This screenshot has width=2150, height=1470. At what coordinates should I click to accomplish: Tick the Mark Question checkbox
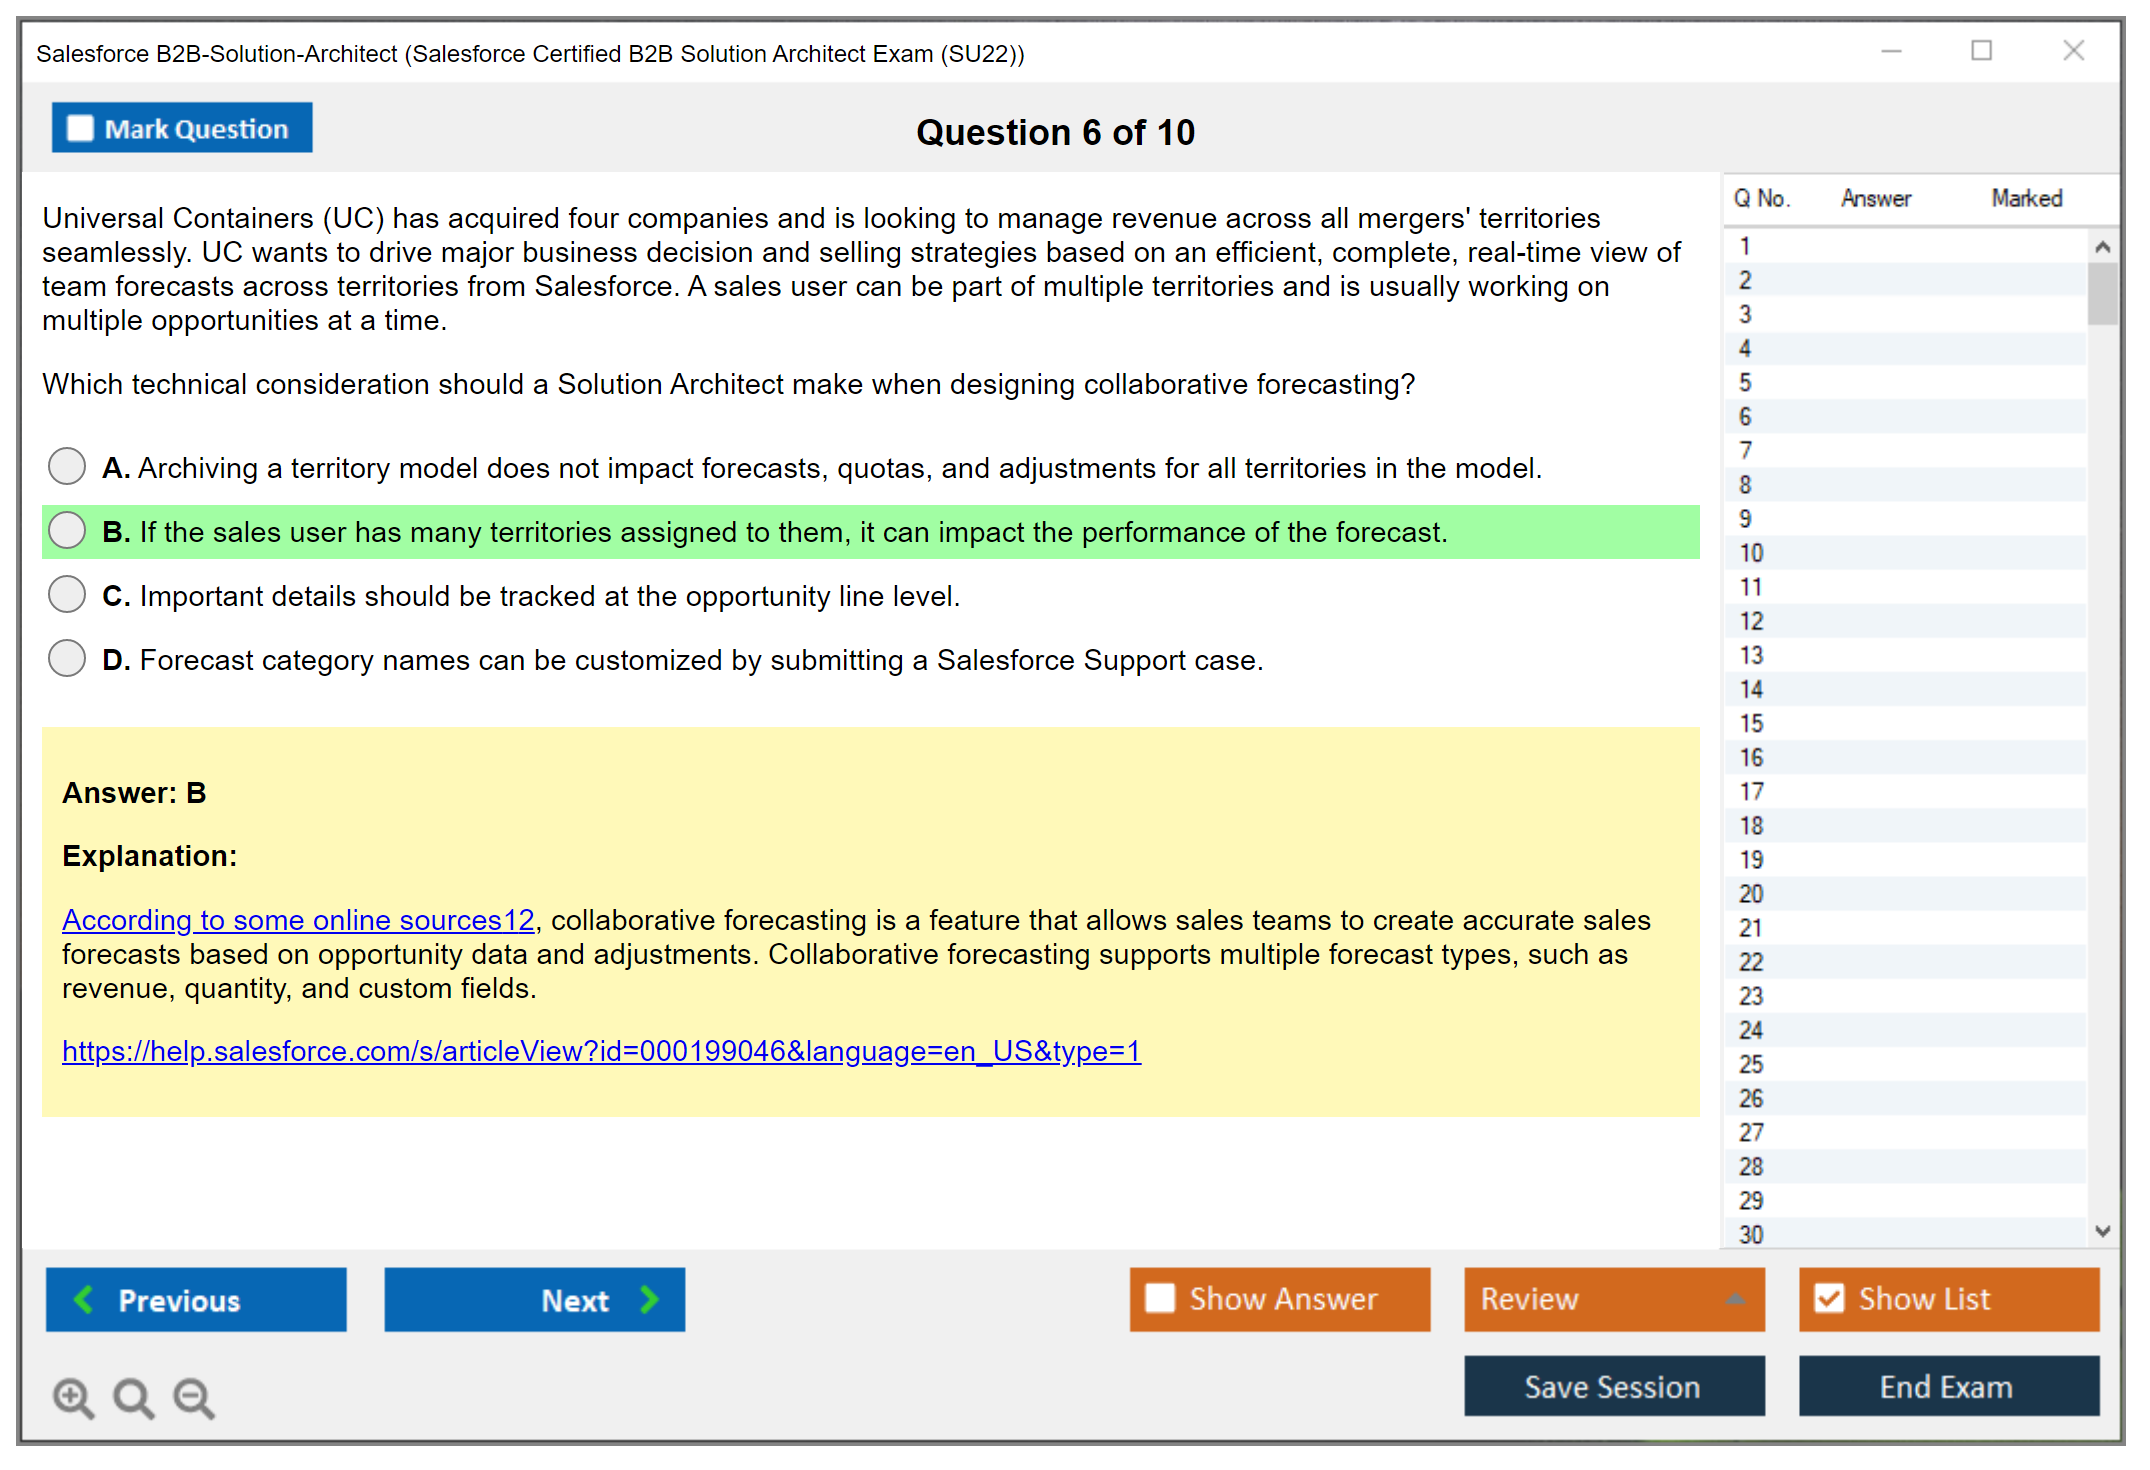[80, 129]
